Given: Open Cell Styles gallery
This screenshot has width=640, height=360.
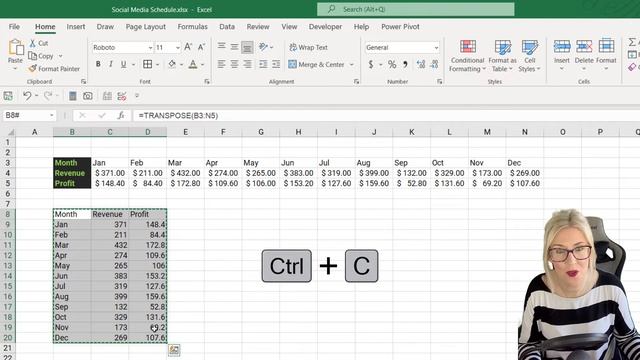Looking at the screenshot, I should tap(529, 56).
